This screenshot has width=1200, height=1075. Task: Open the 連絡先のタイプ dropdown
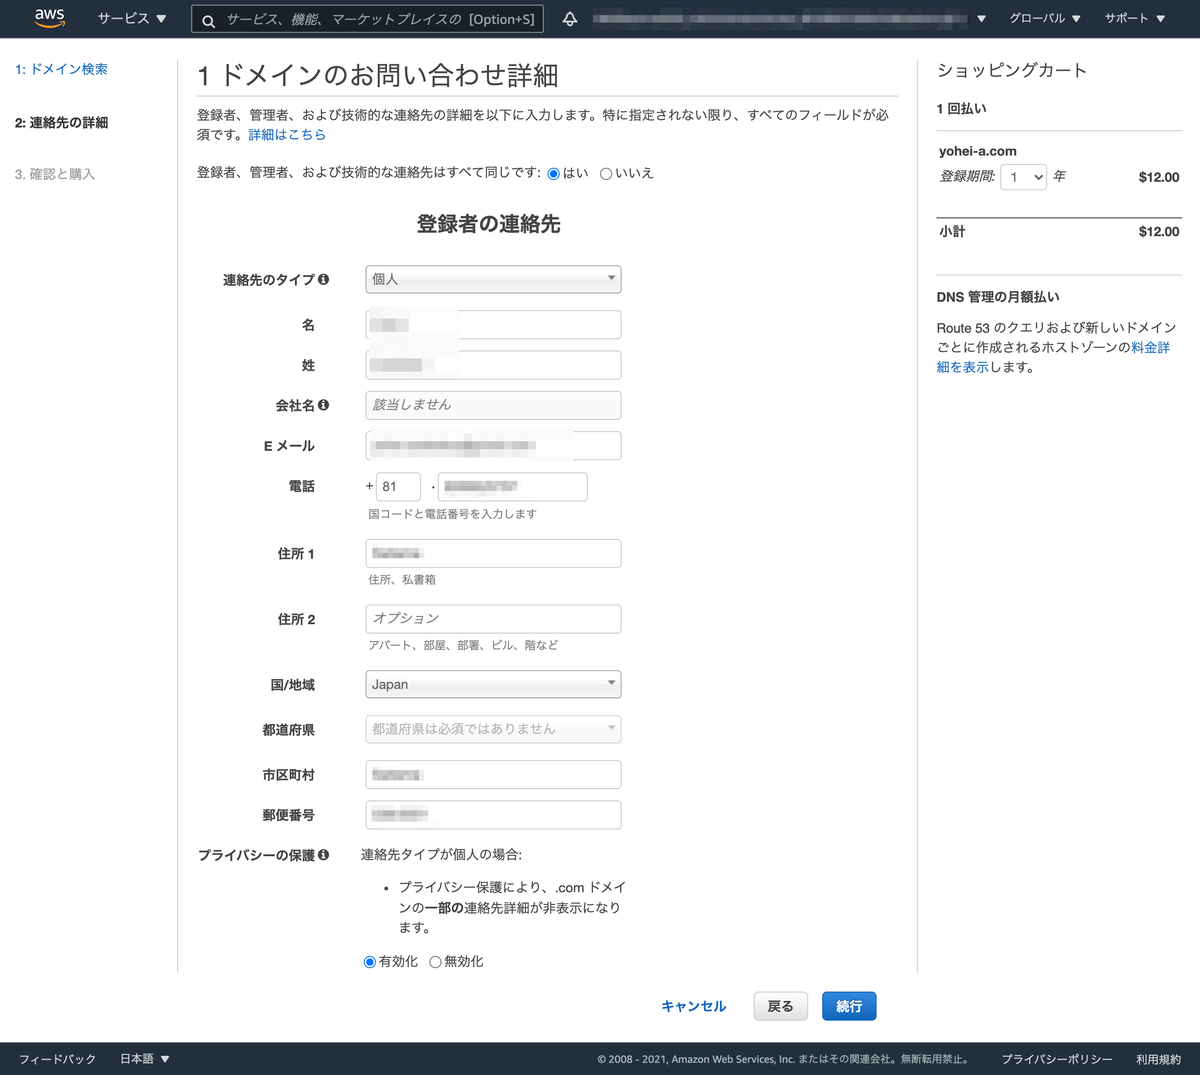(x=493, y=279)
